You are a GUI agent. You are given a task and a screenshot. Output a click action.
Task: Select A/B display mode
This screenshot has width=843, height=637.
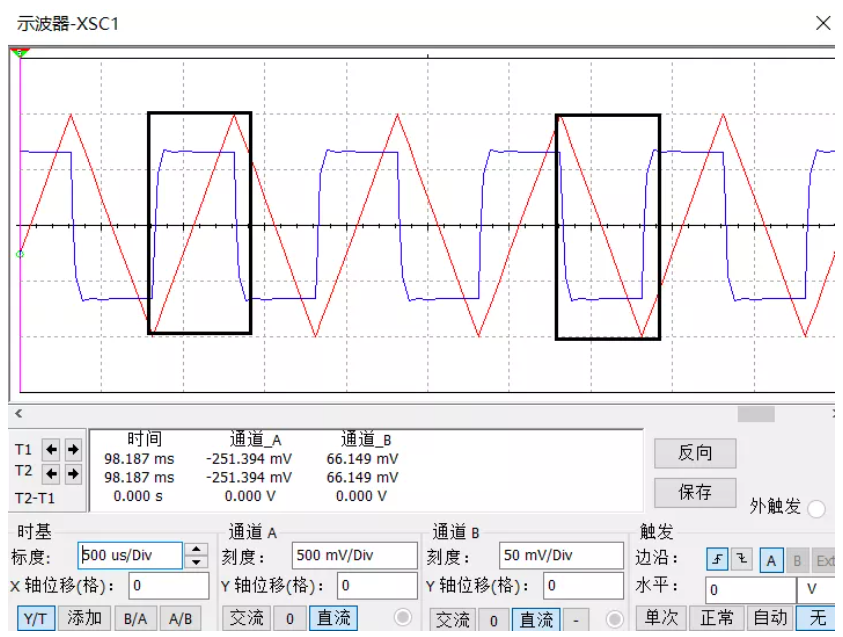(180, 619)
